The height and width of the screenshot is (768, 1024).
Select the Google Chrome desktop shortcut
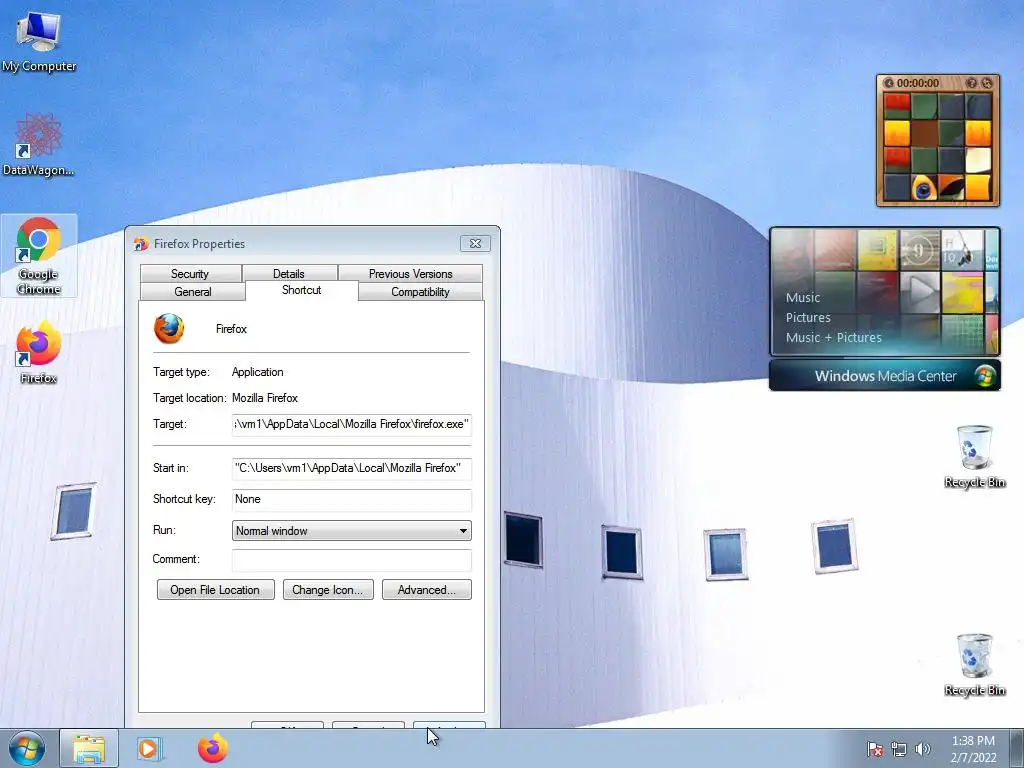(x=39, y=255)
